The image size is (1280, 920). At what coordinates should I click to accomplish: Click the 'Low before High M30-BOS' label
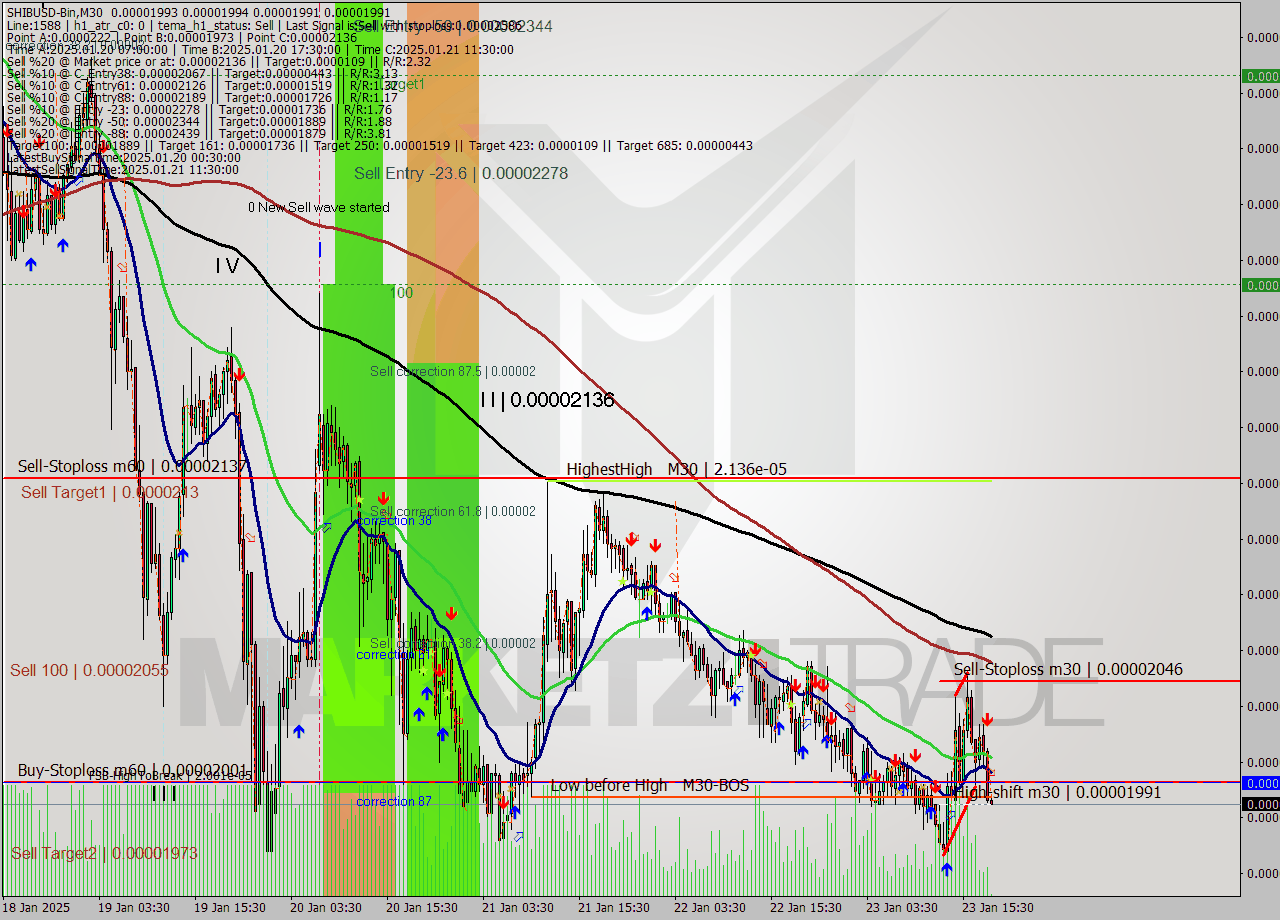coord(650,786)
